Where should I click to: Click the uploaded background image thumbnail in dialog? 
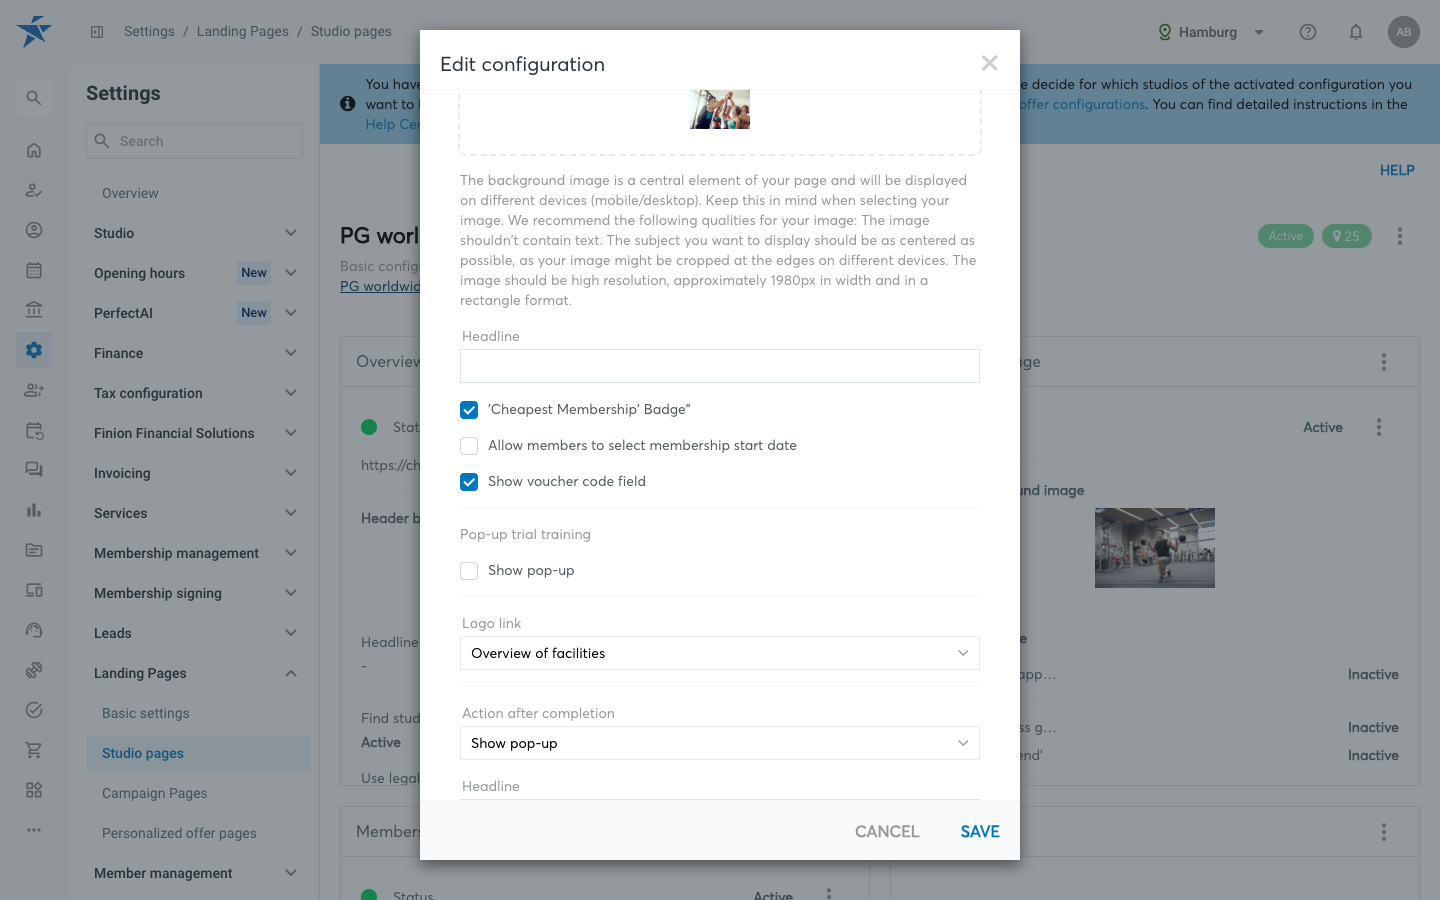[720, 109]
